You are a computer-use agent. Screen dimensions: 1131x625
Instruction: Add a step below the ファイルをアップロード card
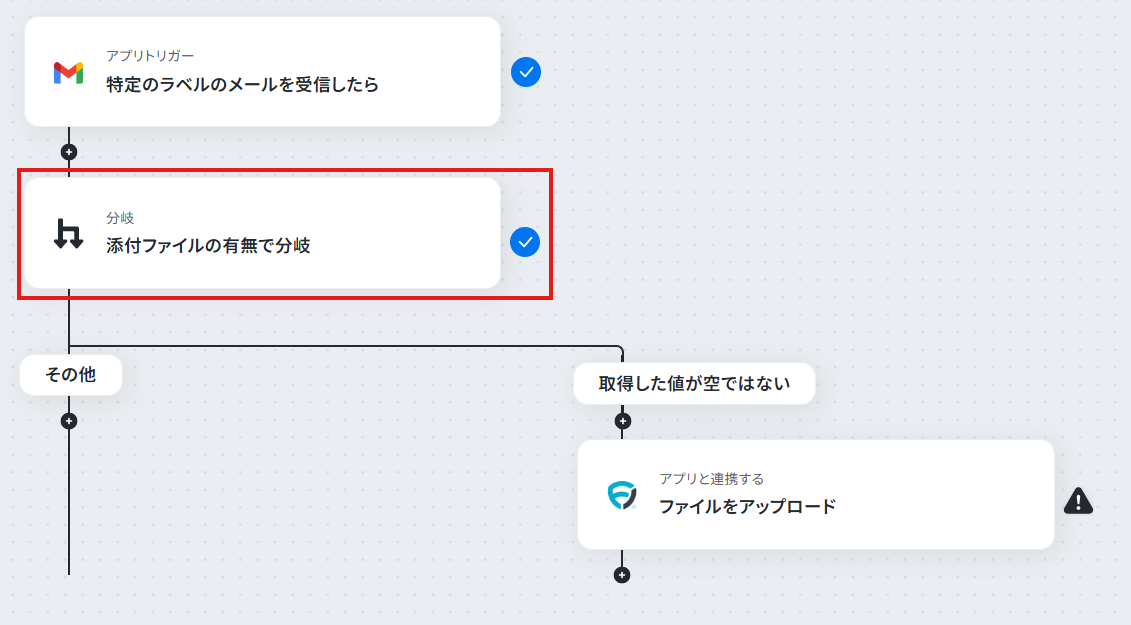tap(622, 575)
